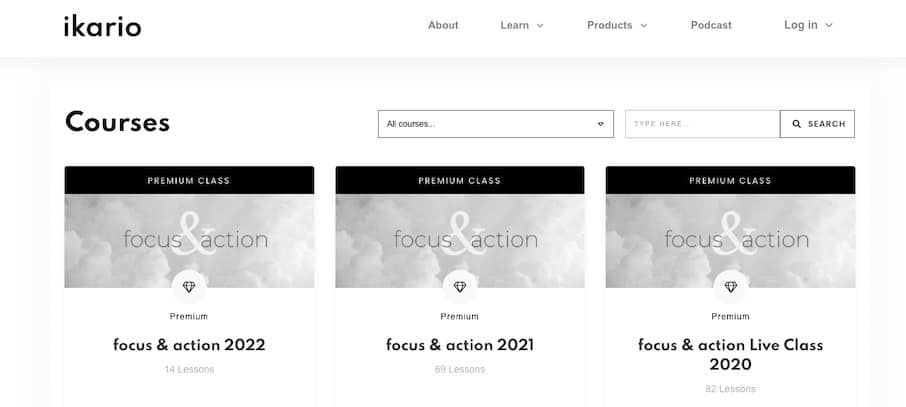Open focus & action Live Class 2020 title

coord(730,354)
